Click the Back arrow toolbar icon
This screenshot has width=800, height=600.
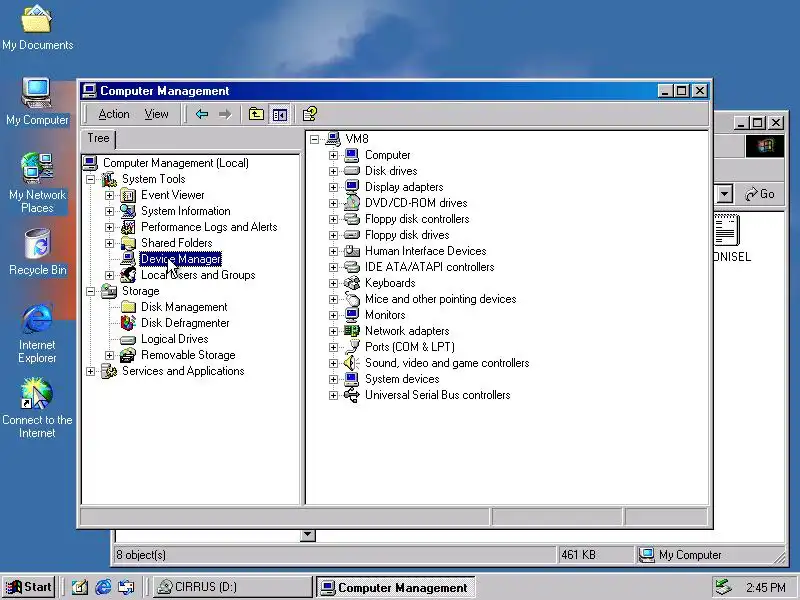click(202, 114)
